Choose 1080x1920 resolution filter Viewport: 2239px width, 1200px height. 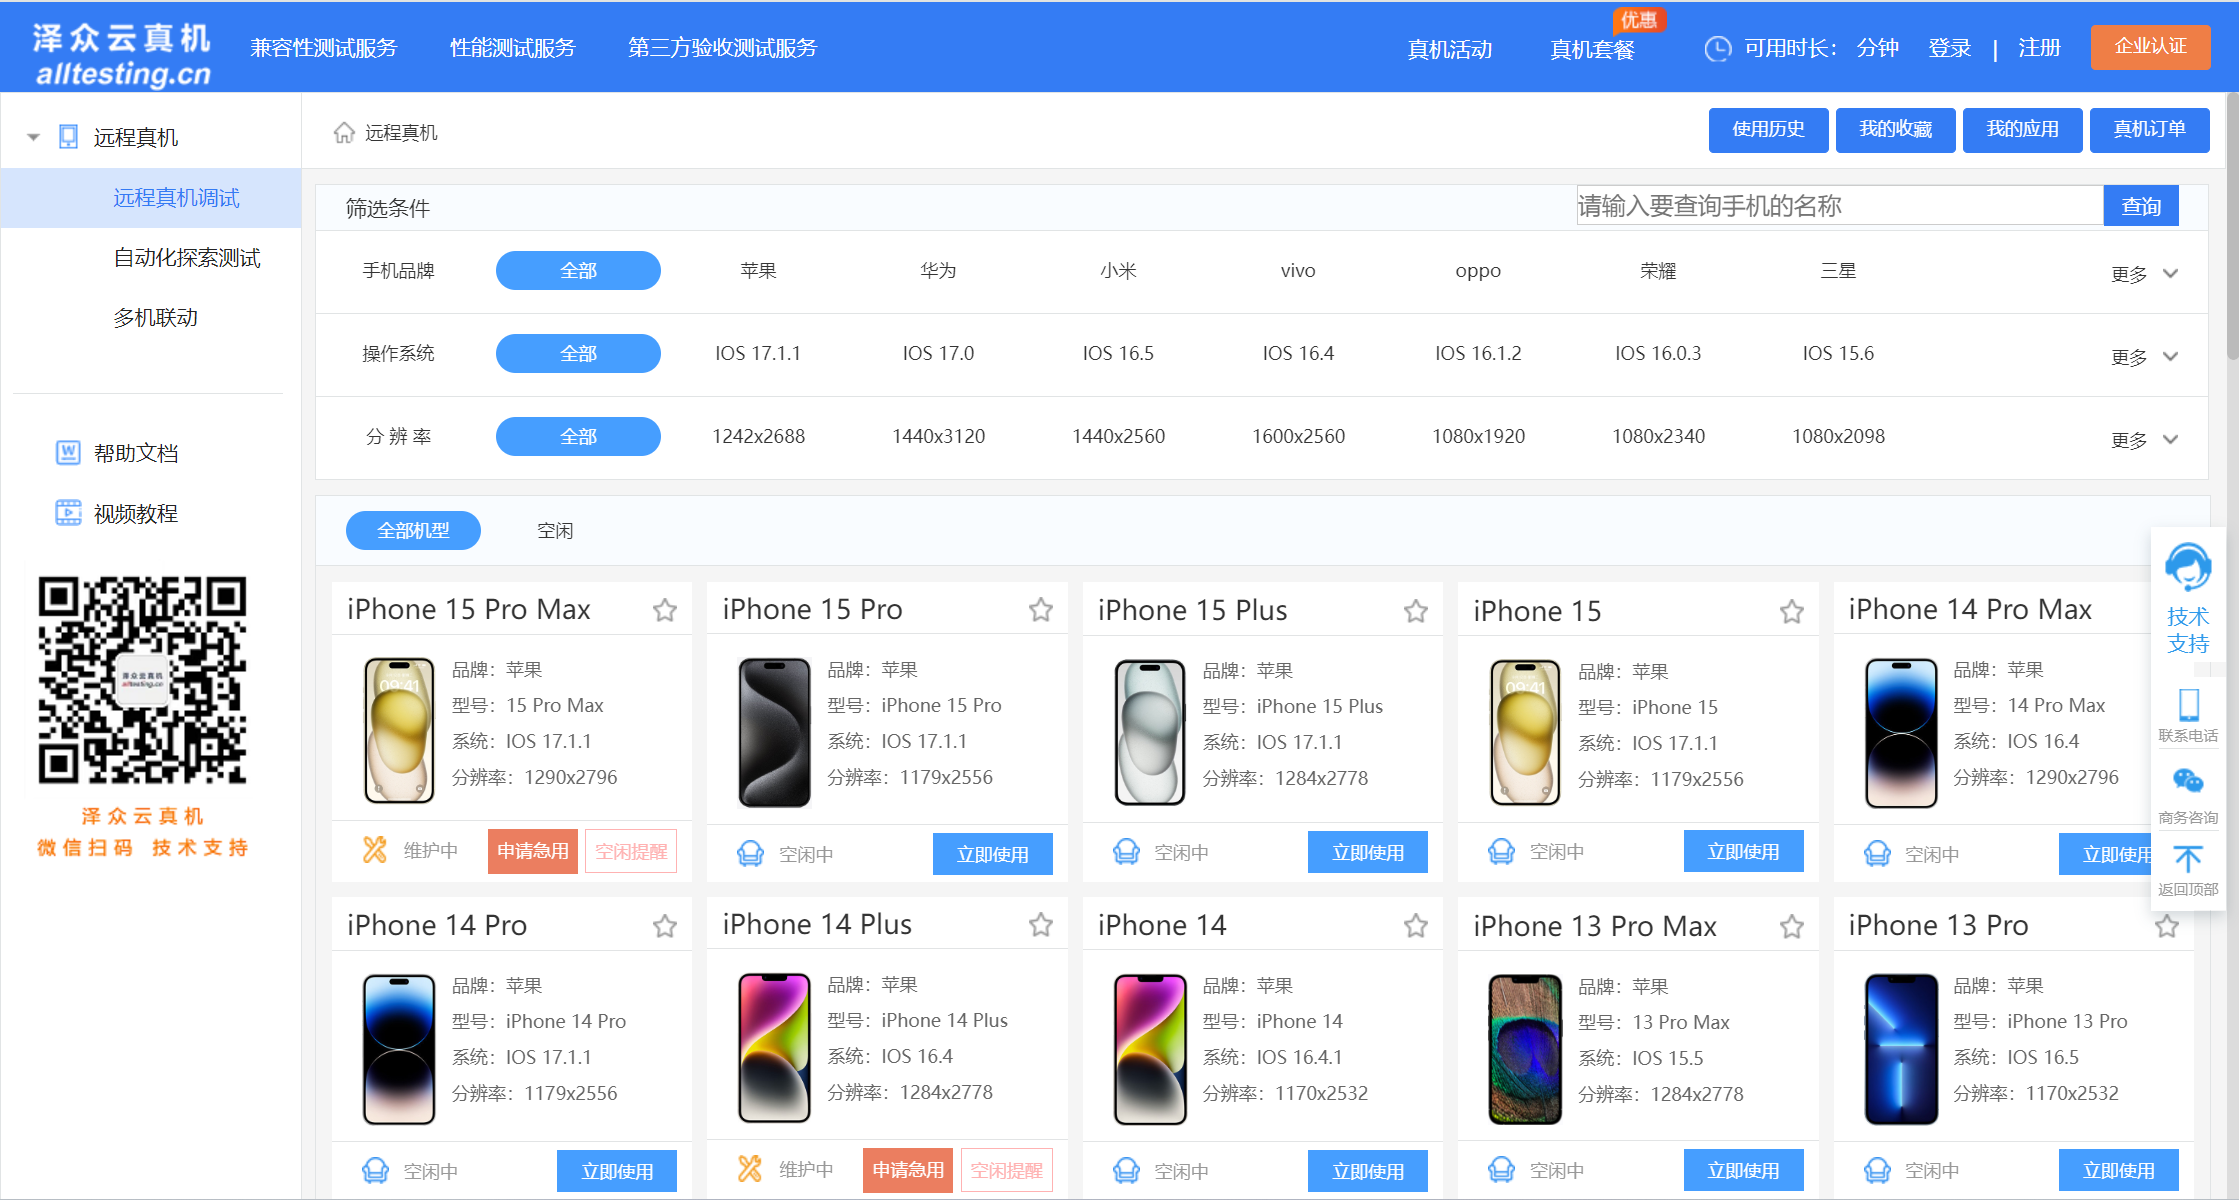1478,436
